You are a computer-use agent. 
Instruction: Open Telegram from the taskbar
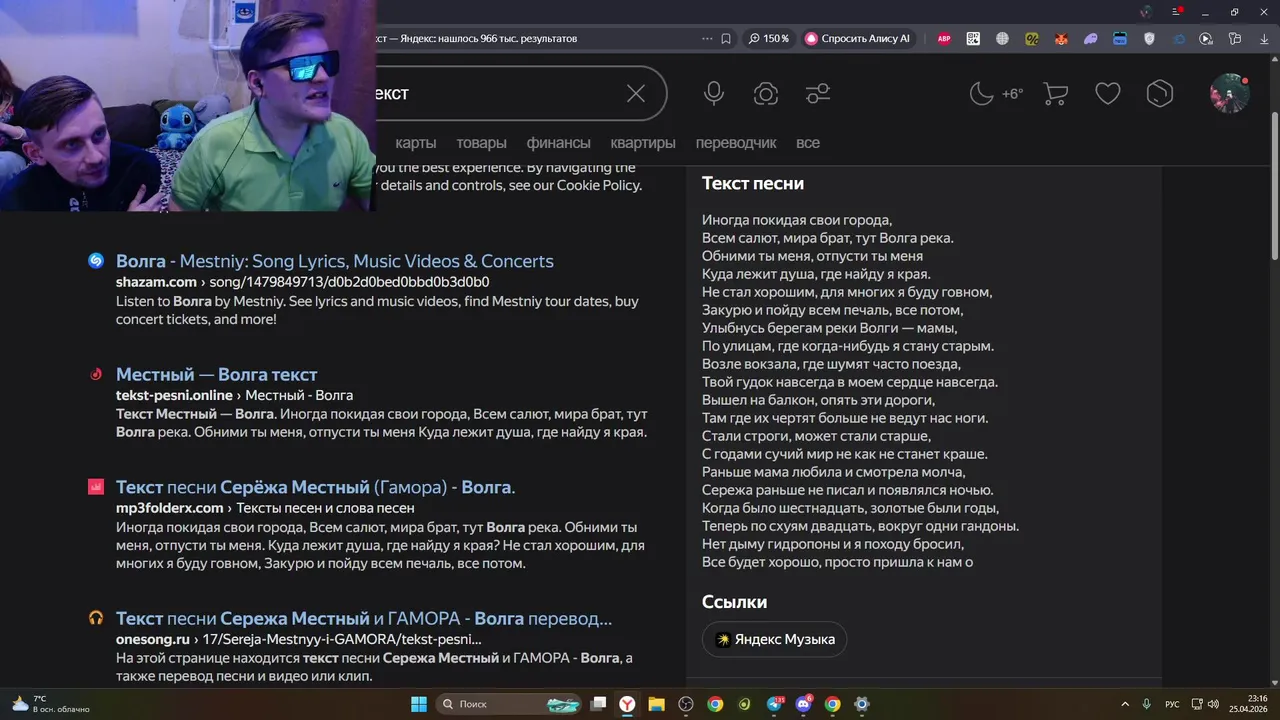click(x=774, y=704)
